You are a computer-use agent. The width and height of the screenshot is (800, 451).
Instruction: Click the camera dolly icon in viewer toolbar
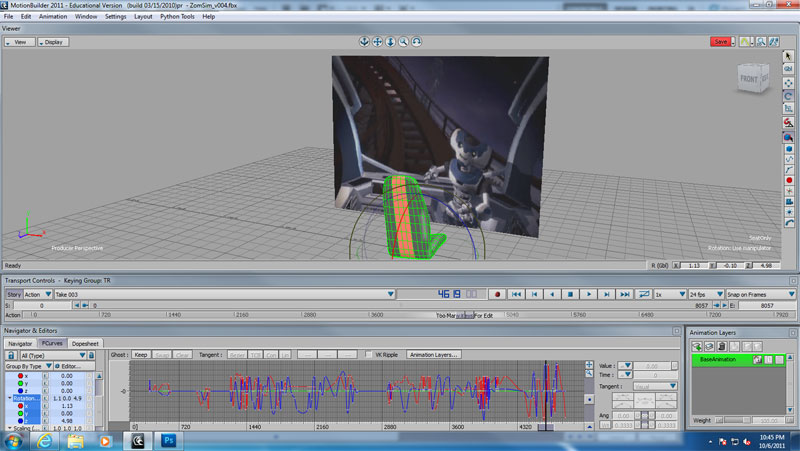tap(390, 42)
